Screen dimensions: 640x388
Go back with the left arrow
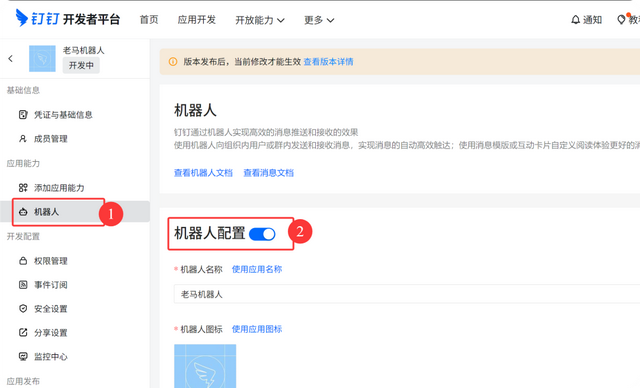[11, 58]
